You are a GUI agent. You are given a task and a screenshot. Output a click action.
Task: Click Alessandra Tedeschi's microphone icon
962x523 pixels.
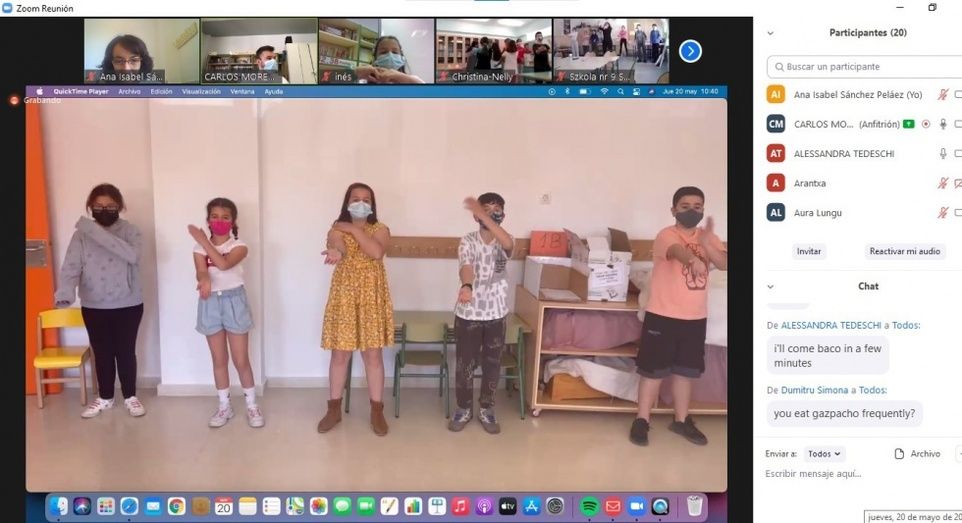point(942,154)
